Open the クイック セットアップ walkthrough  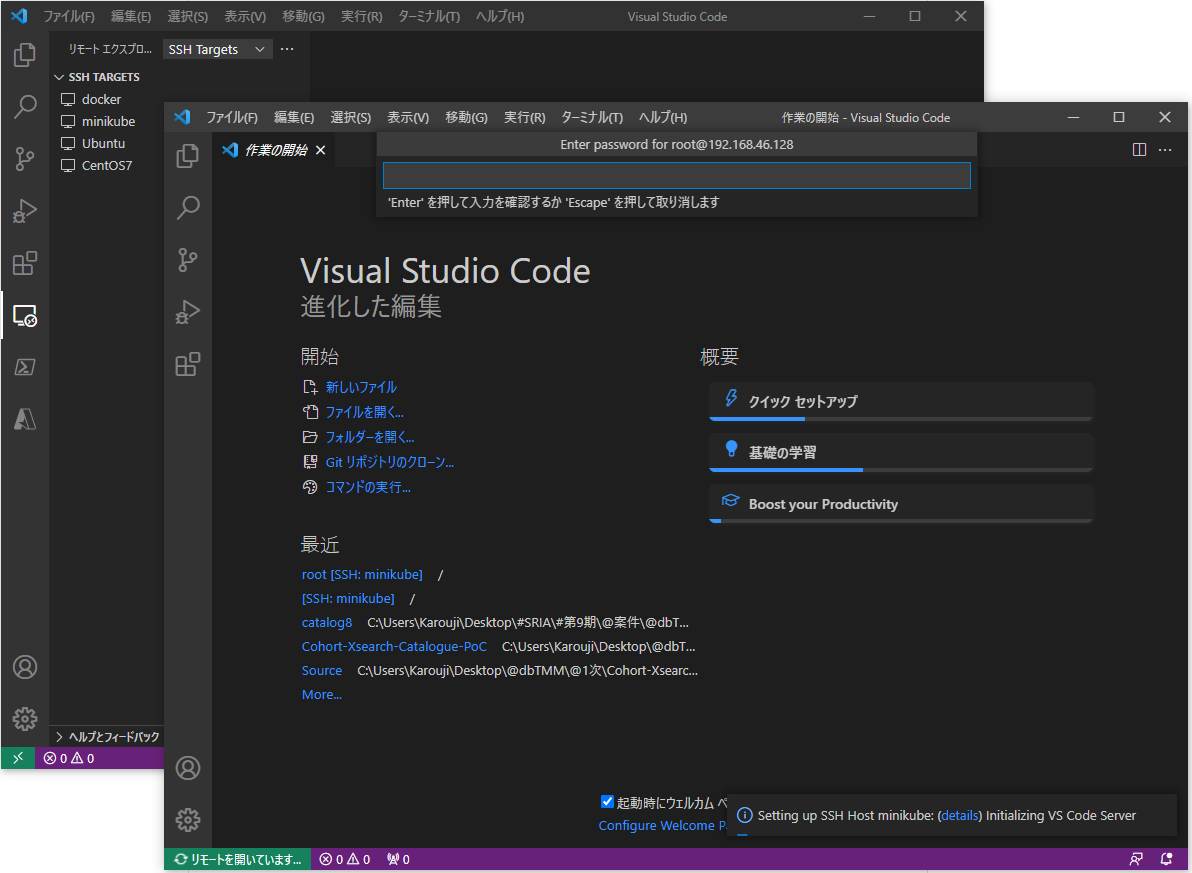(x=901, y=402)
